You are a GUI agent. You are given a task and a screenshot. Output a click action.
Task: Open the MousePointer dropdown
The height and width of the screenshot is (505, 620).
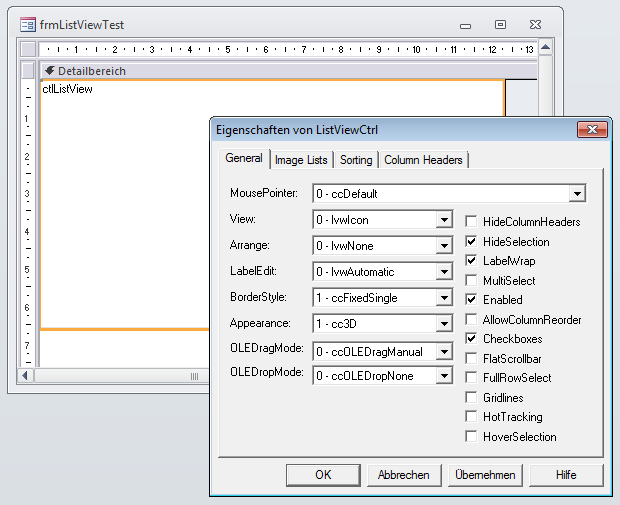(576, 193)
